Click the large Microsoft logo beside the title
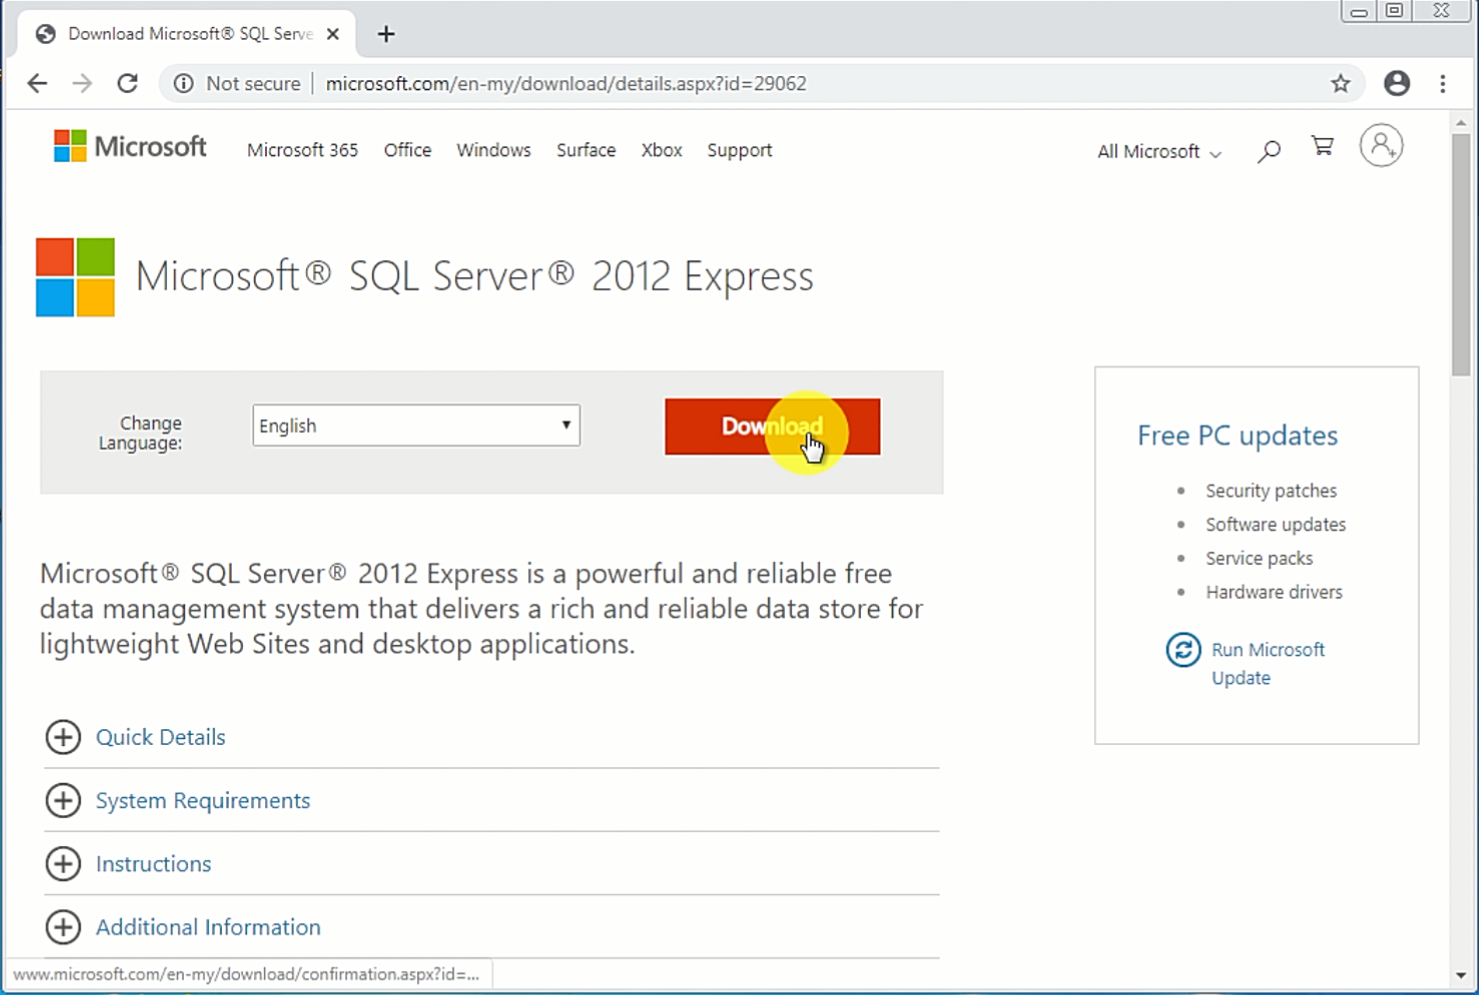The width and height of the screenshot is (1479, 995). [76, 277]
